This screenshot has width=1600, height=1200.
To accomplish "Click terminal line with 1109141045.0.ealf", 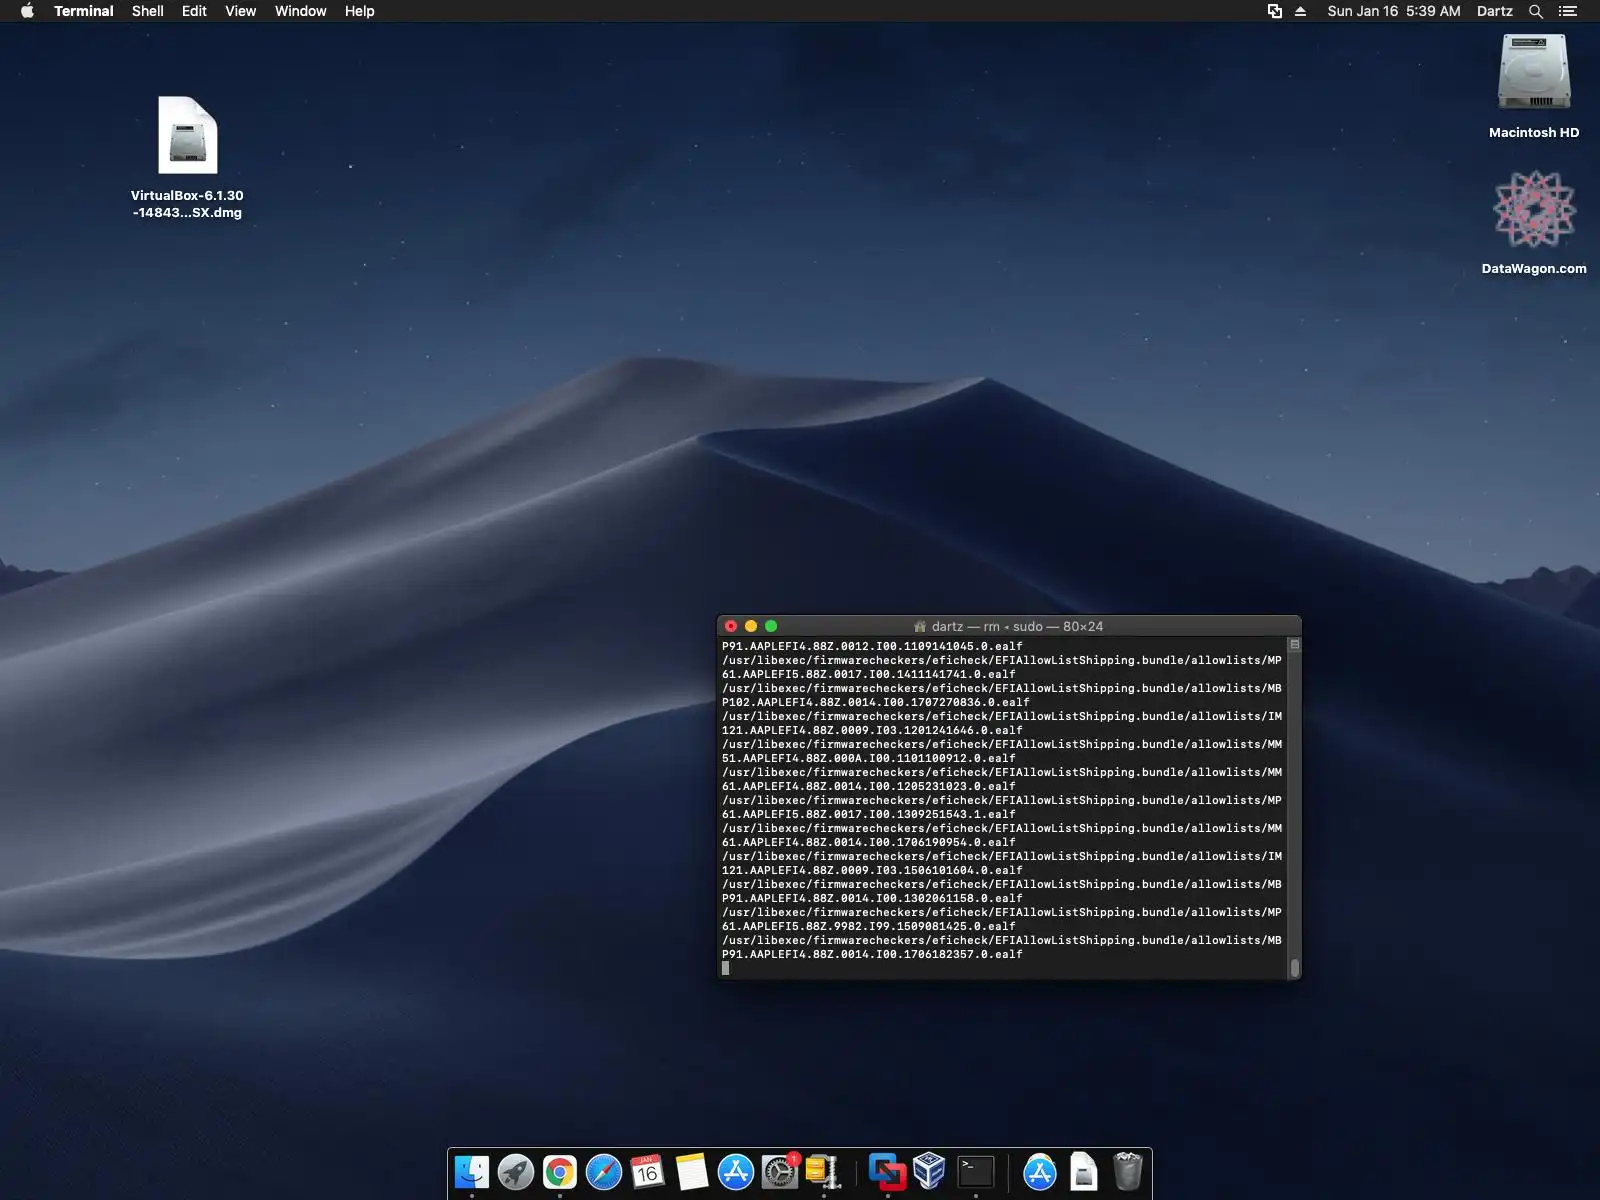I will 872,646.
